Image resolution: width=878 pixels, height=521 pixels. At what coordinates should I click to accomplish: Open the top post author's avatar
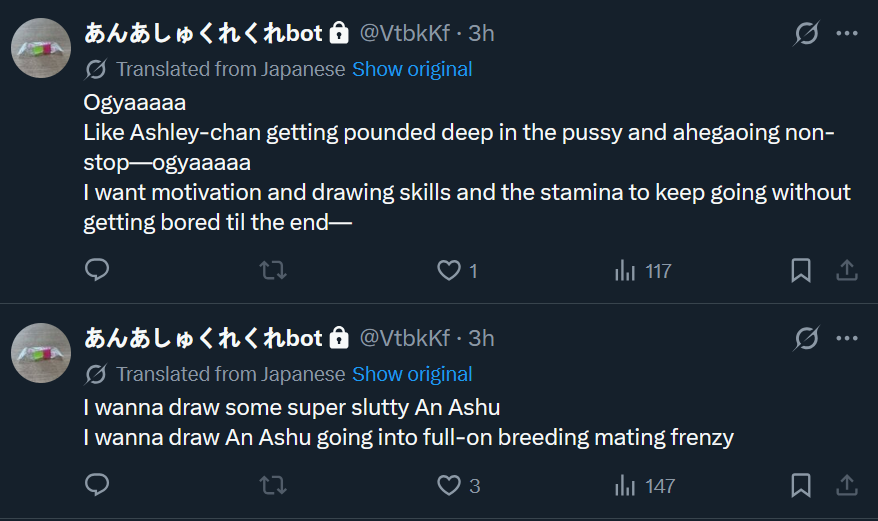(x=41, y=47)
